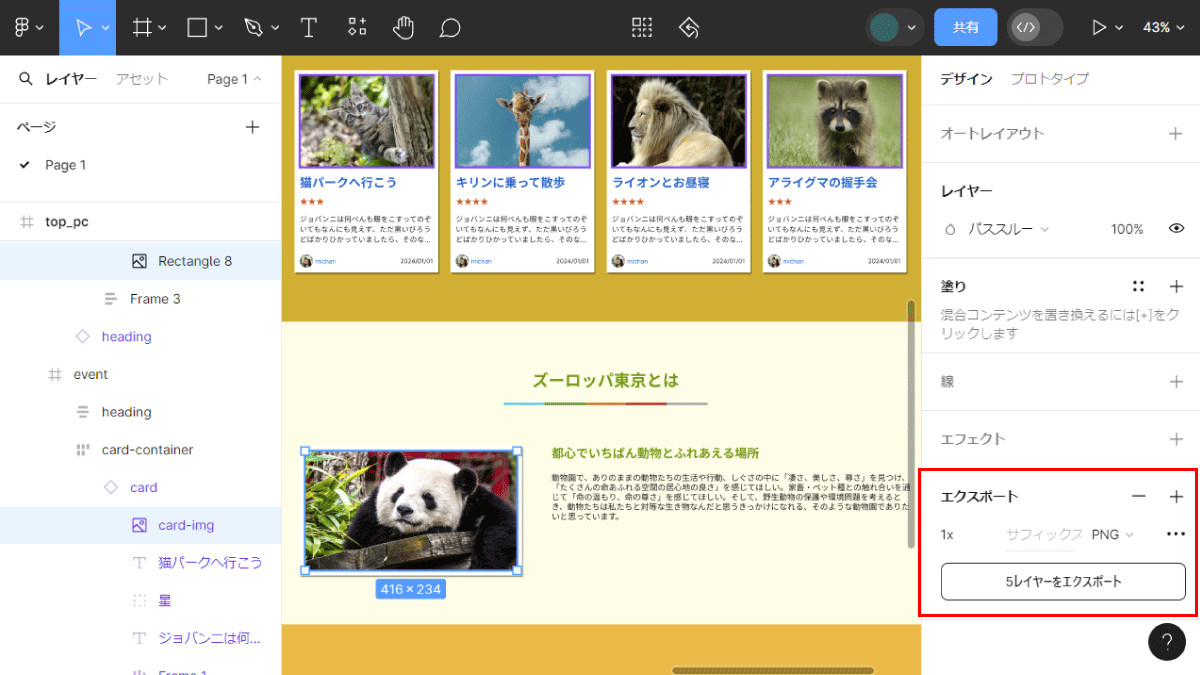
Task: Click the layers search magnifier icon
Action: 25,79
